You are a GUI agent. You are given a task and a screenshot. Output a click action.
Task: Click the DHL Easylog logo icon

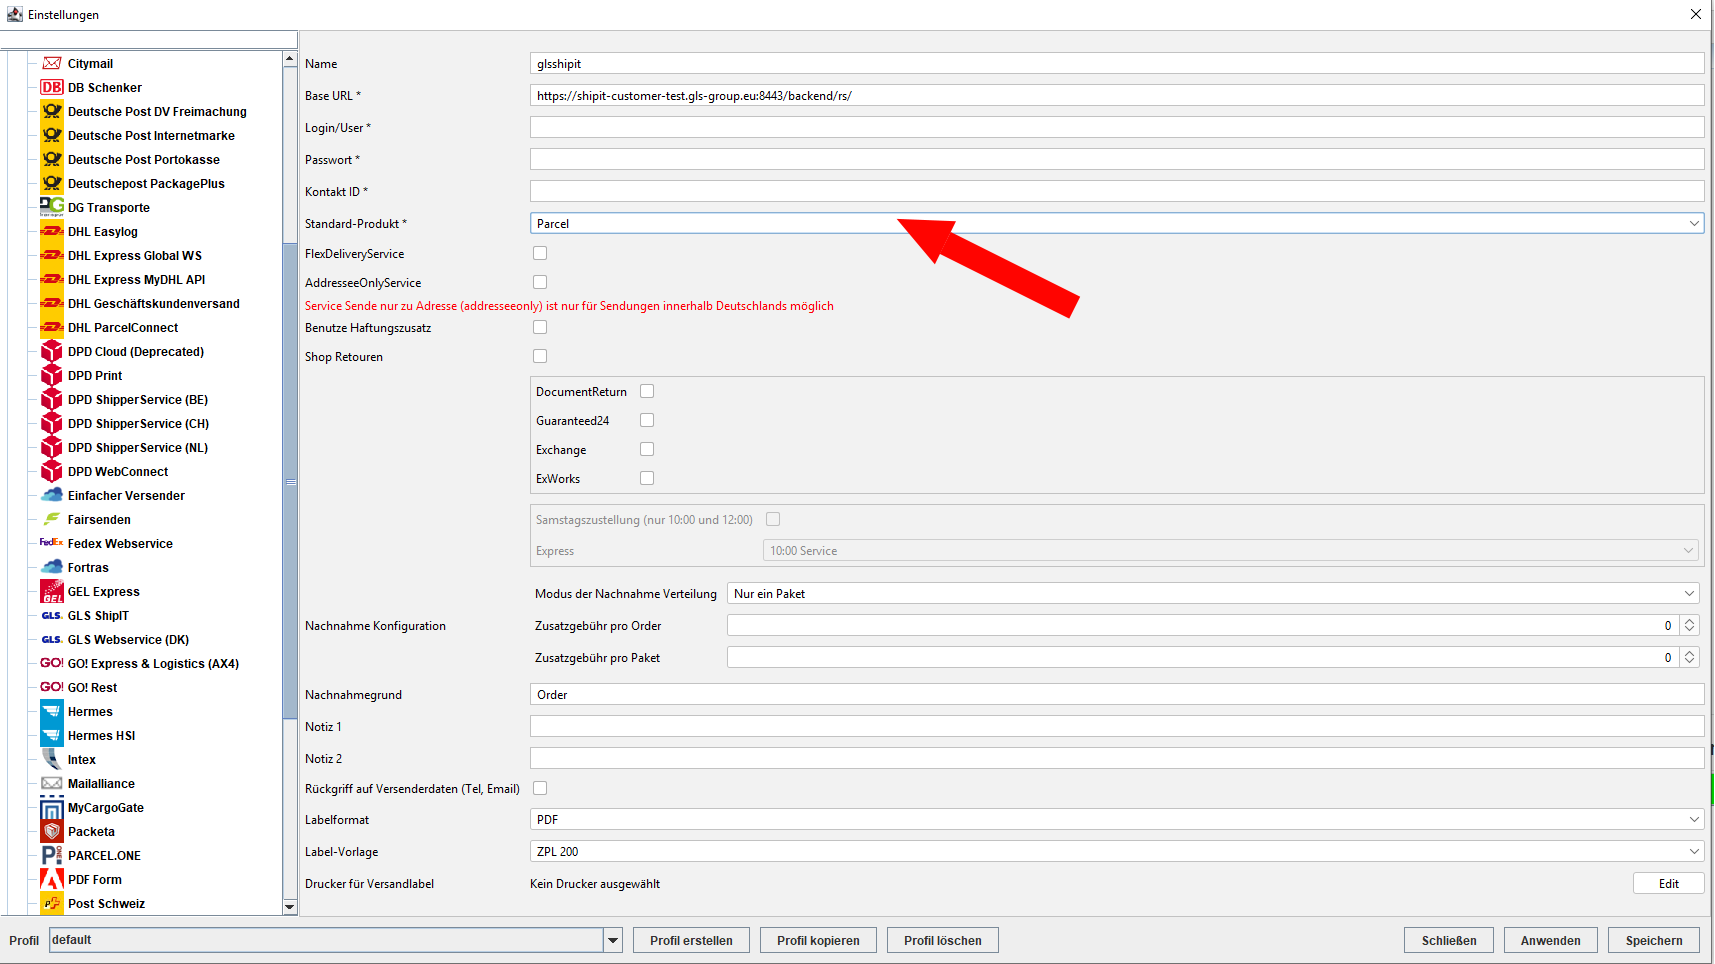click(52, 231)
